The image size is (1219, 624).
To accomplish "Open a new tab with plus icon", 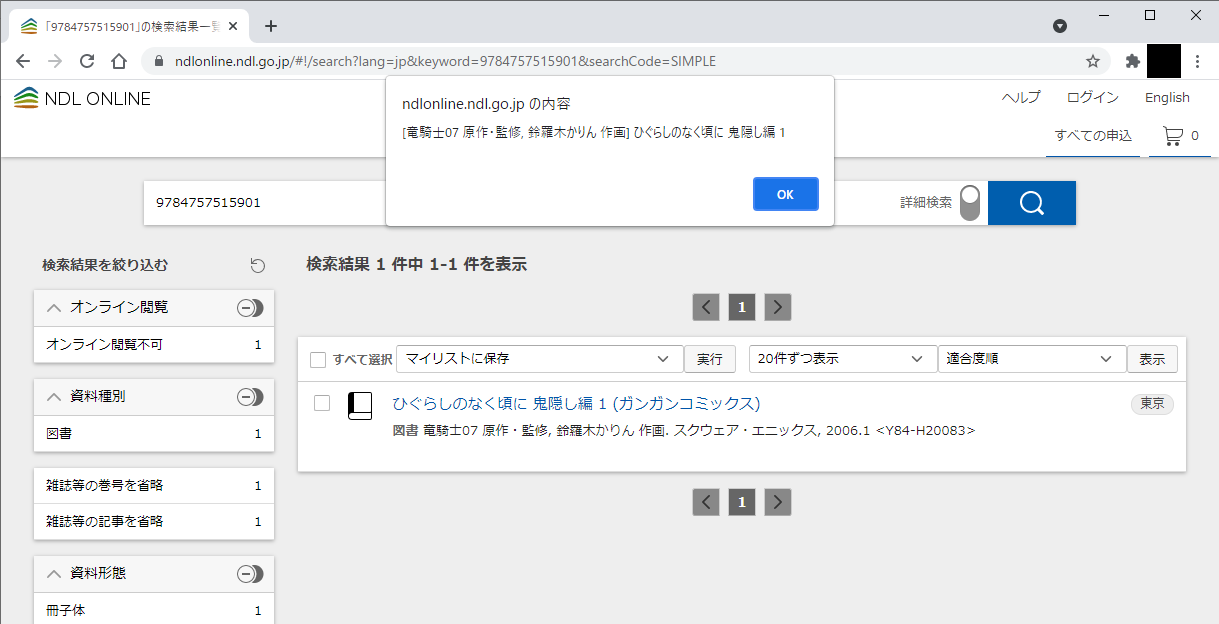I will (x=270, y=26).
